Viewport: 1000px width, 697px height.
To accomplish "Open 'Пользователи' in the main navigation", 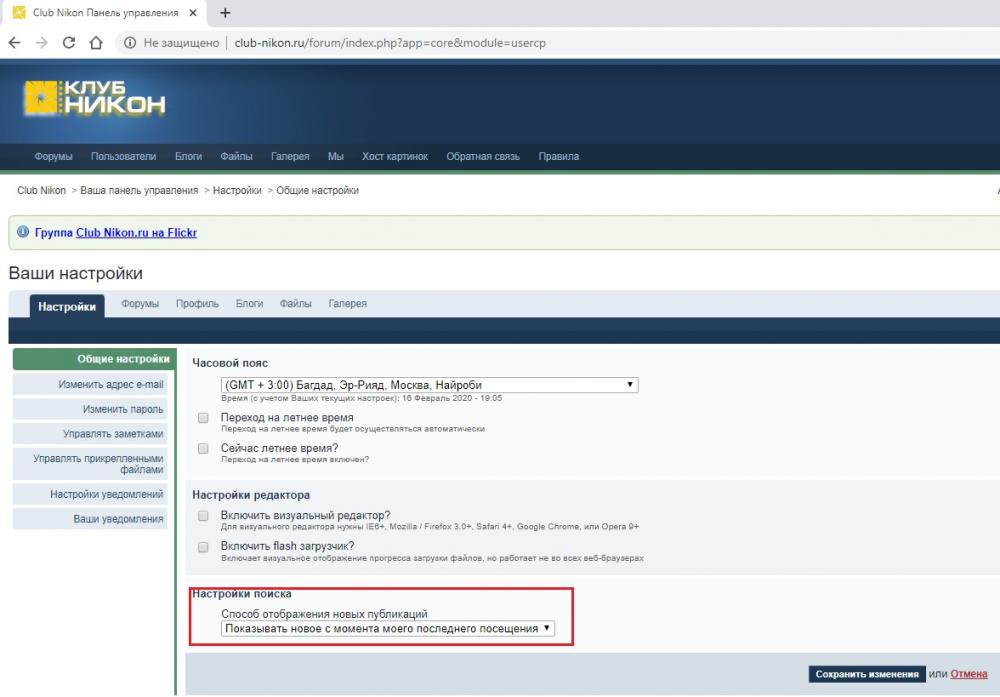I will click(123, 156).
